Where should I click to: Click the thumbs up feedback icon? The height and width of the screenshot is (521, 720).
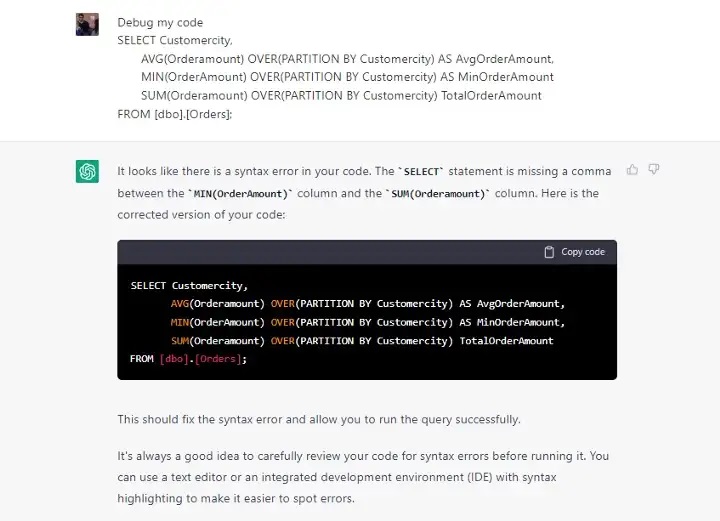[x=632, y=170]
